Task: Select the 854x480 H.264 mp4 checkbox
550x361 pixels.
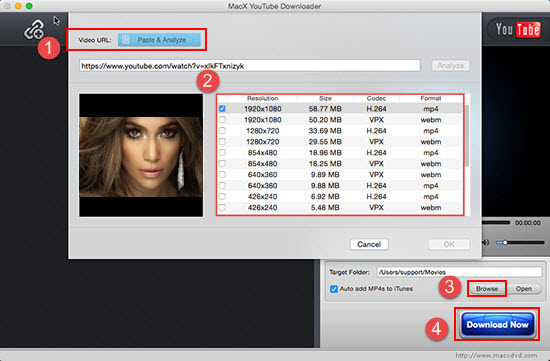Action: click(x=222, y=153)
